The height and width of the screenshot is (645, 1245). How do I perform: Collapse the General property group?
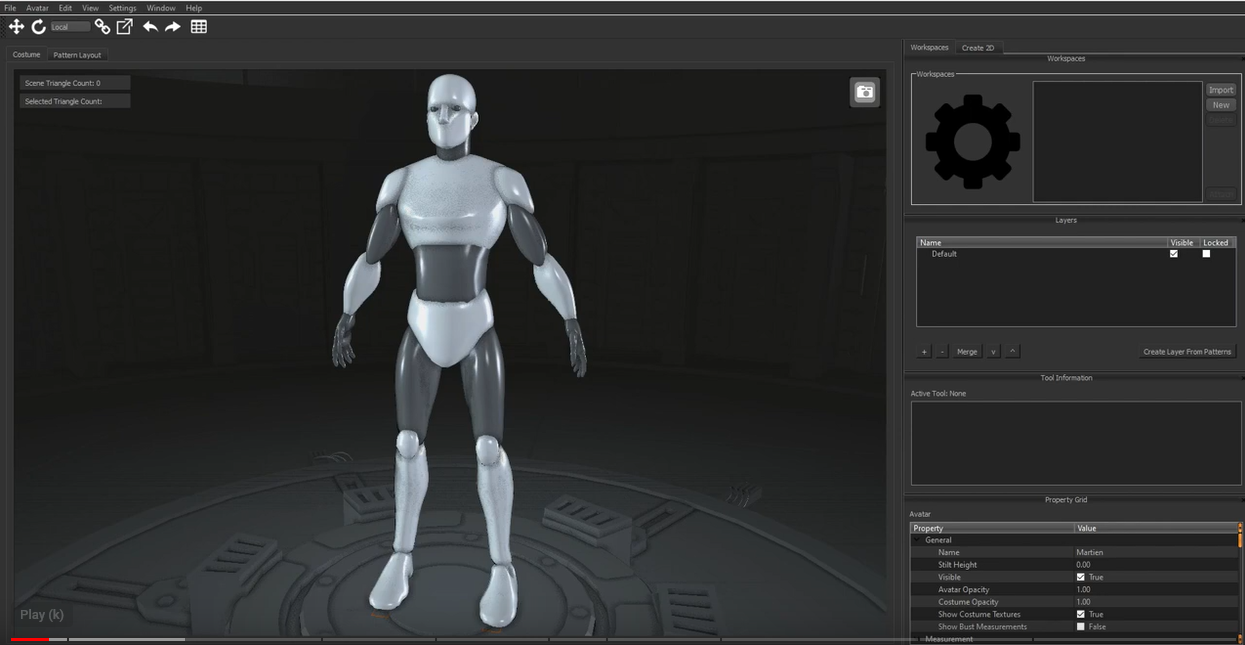tap(918, 540)
